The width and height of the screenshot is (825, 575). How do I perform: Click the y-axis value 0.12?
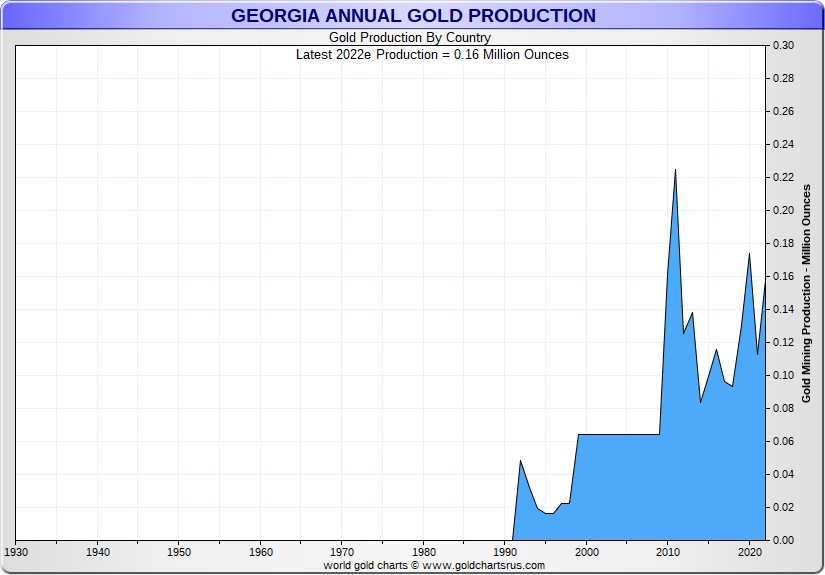coord(783,342)
